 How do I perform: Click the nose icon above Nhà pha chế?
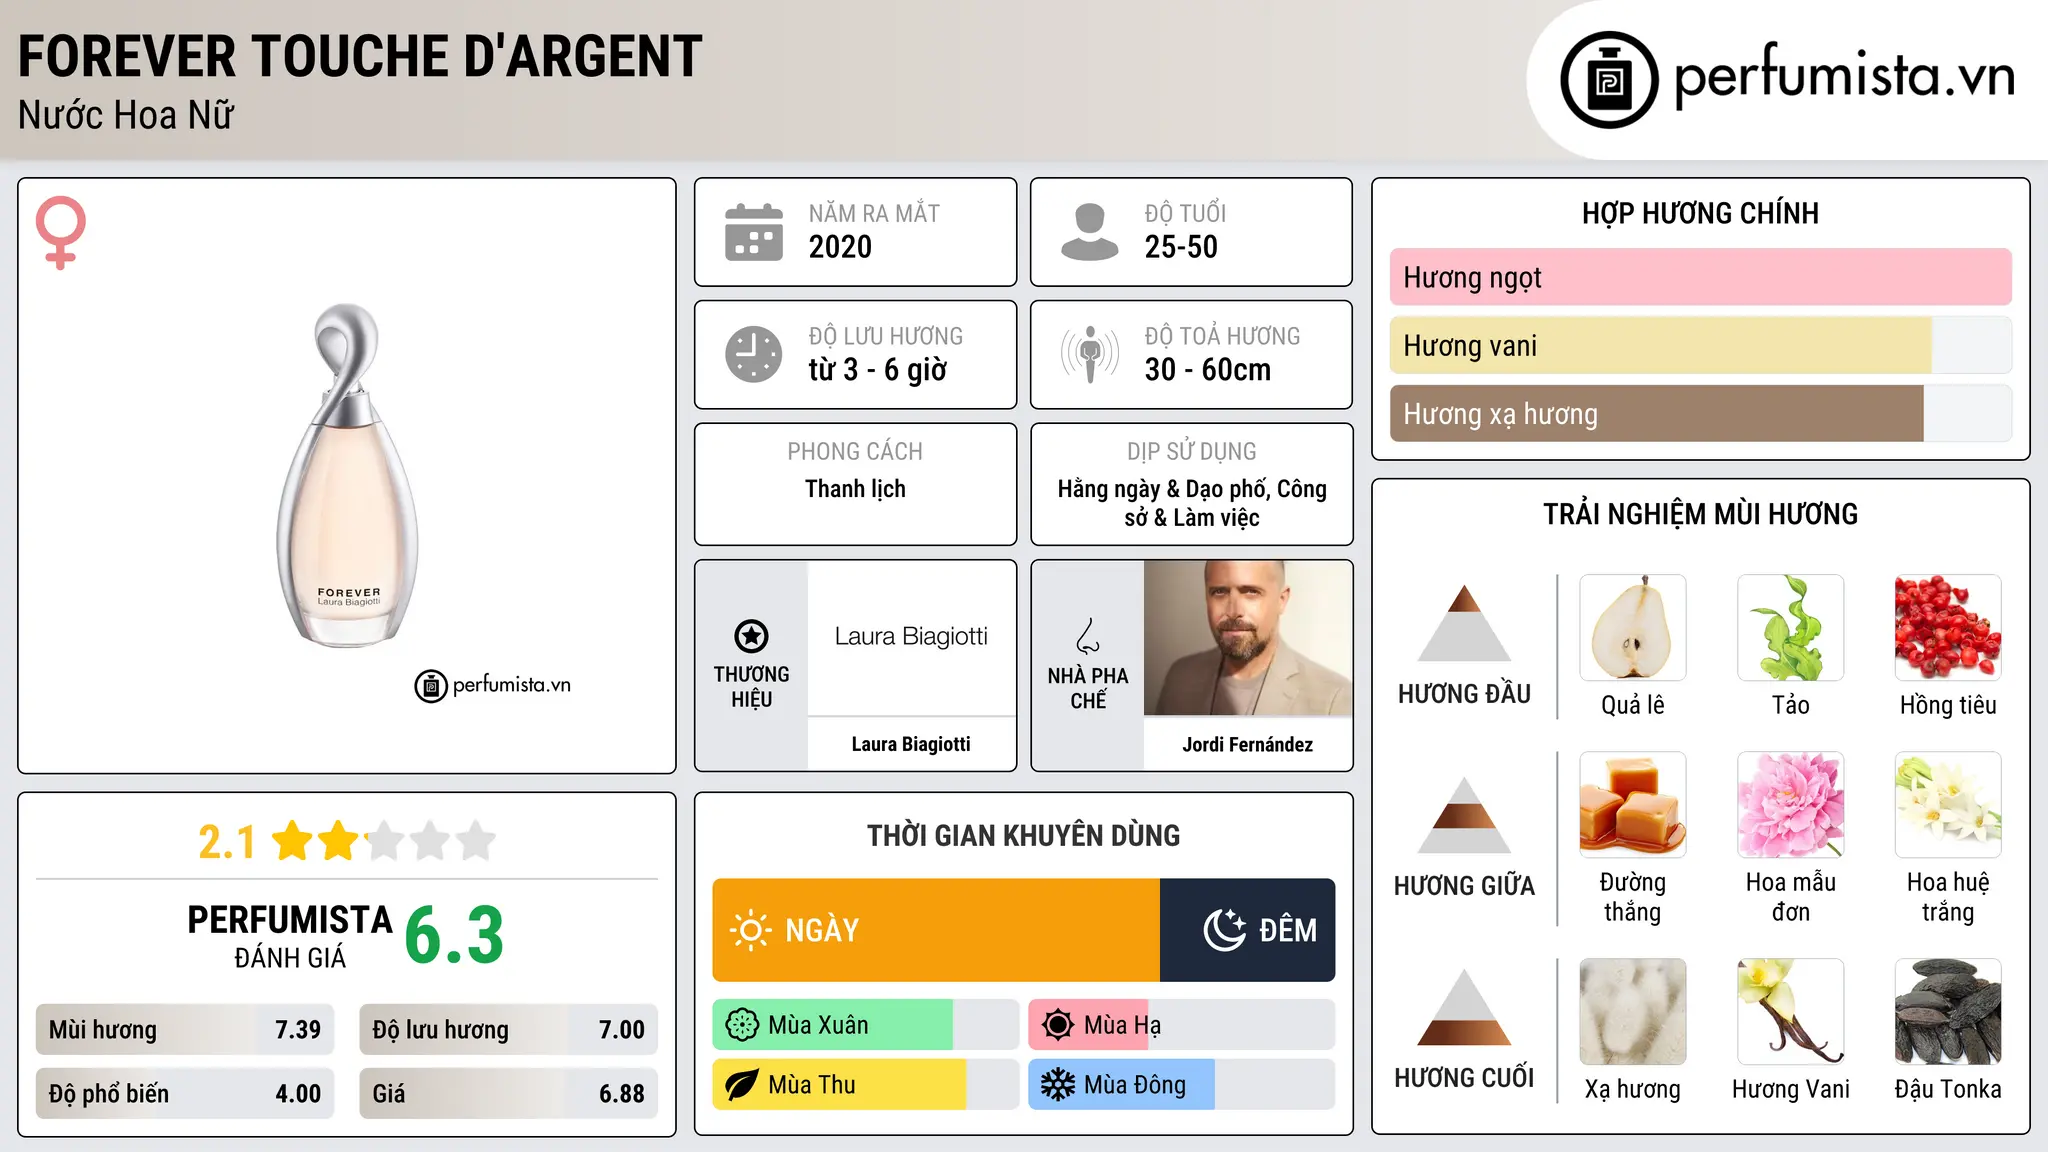[x=1088, y=636]
